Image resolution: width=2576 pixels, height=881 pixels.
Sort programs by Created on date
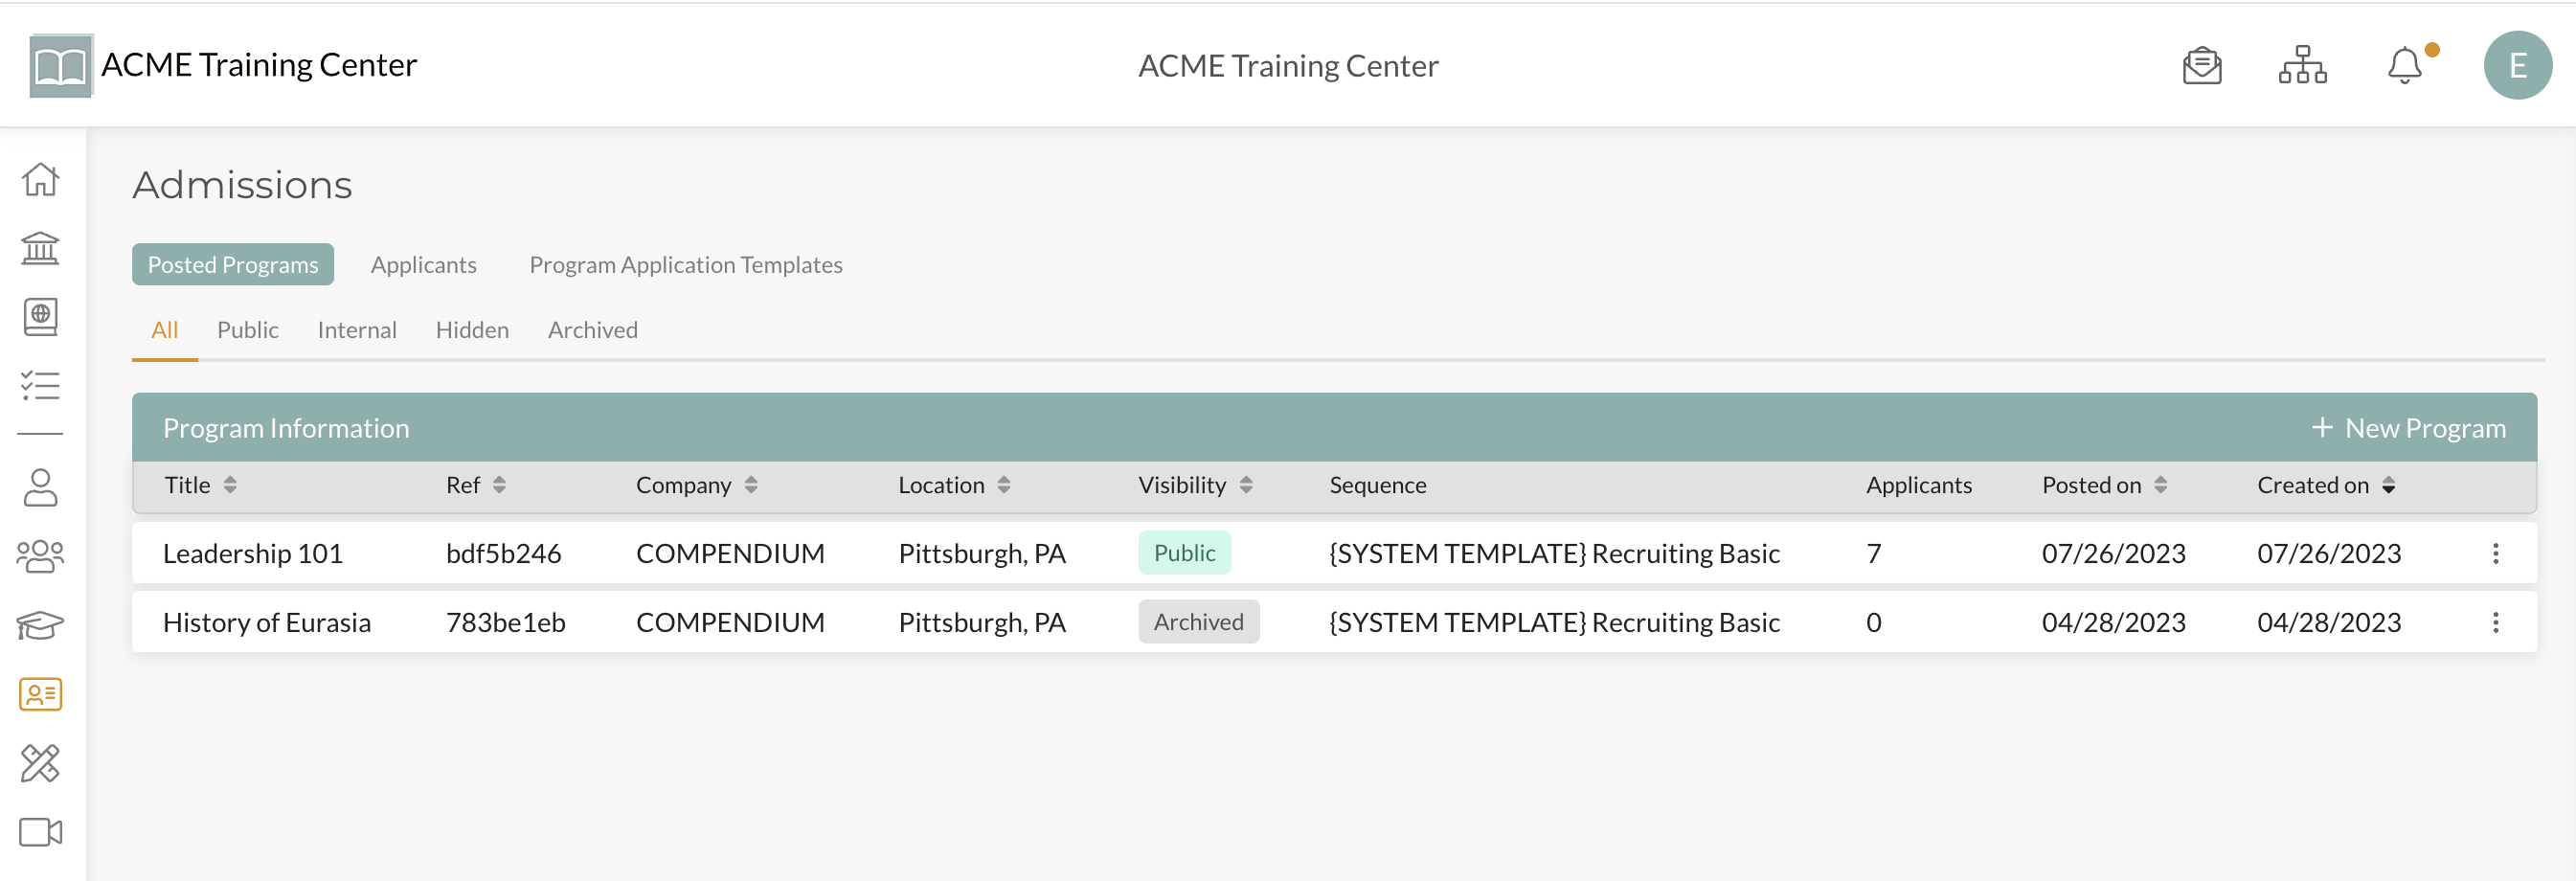[2388, 485]
